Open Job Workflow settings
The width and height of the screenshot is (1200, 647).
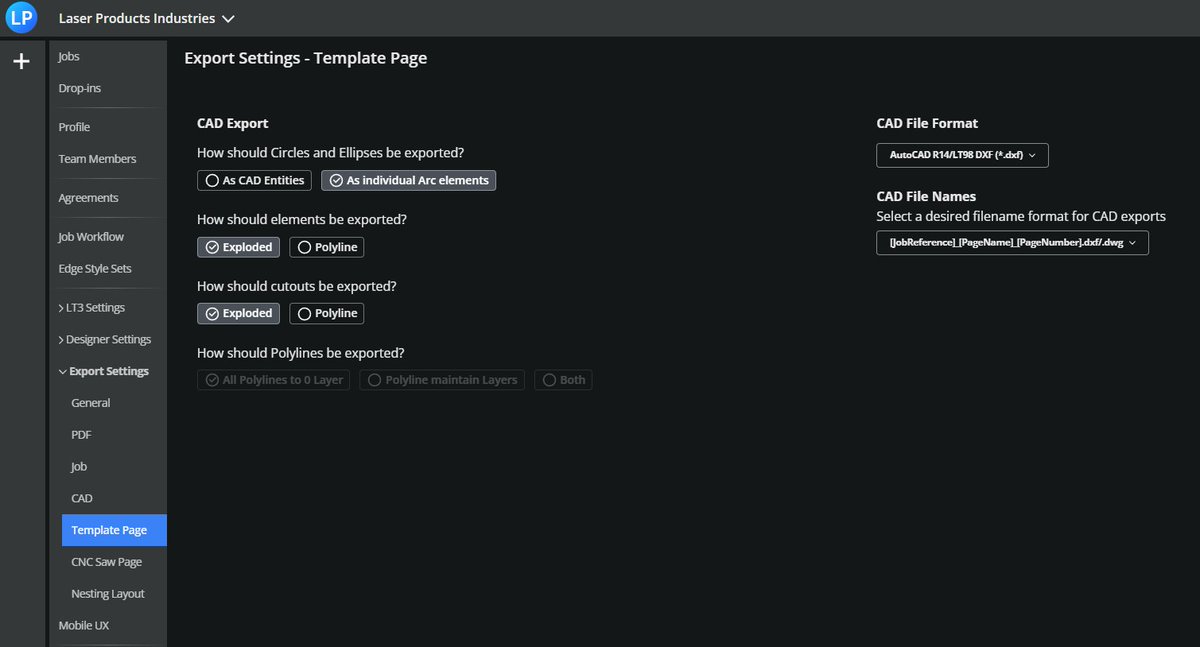pyautogui.click(x=91, y=237)
